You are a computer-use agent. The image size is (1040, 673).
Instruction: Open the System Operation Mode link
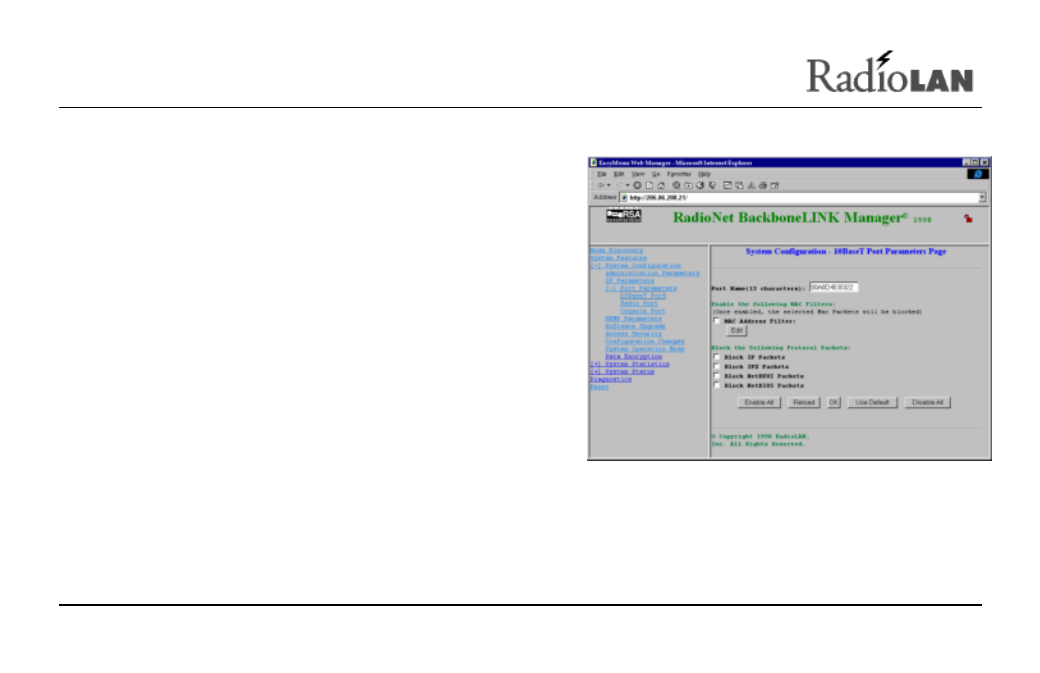(x=645, y=349)
